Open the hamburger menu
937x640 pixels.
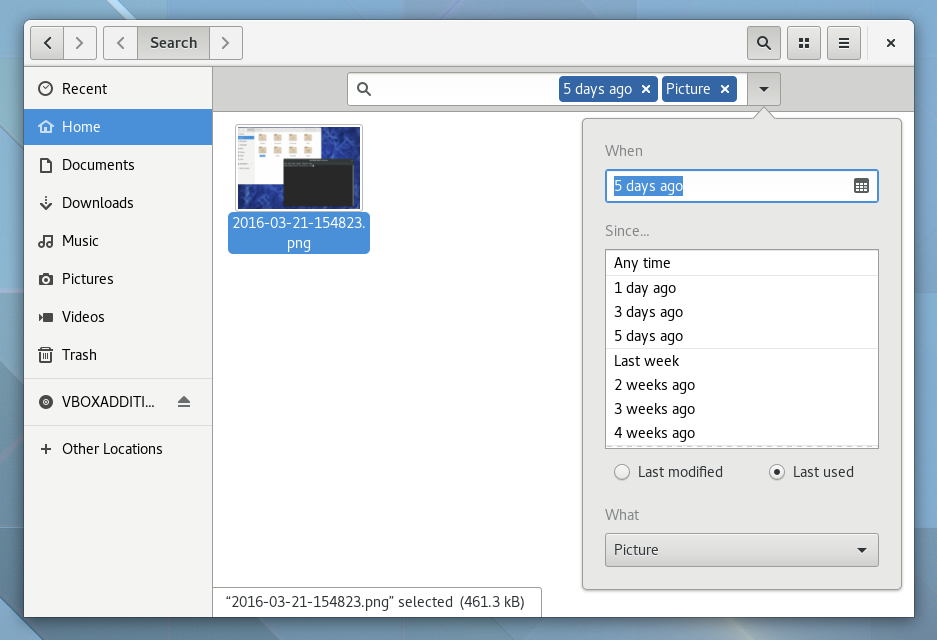(844, 43)
